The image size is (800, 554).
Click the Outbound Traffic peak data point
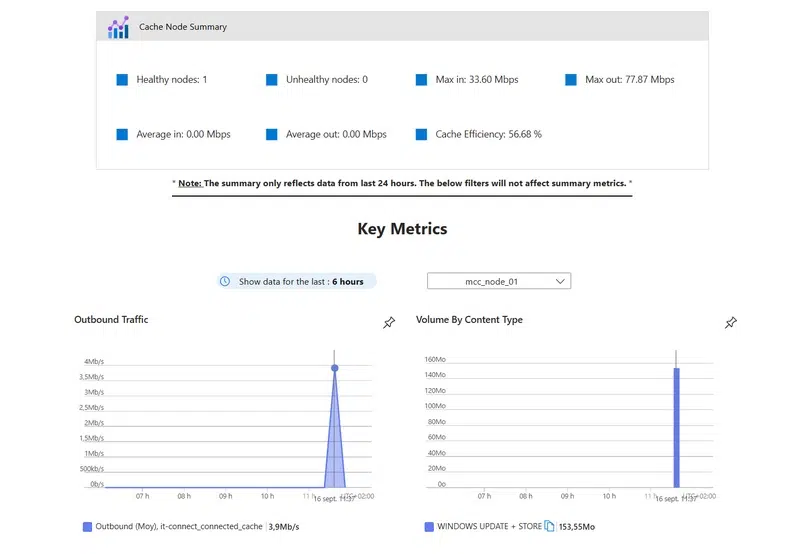click(x=335, y=368)
